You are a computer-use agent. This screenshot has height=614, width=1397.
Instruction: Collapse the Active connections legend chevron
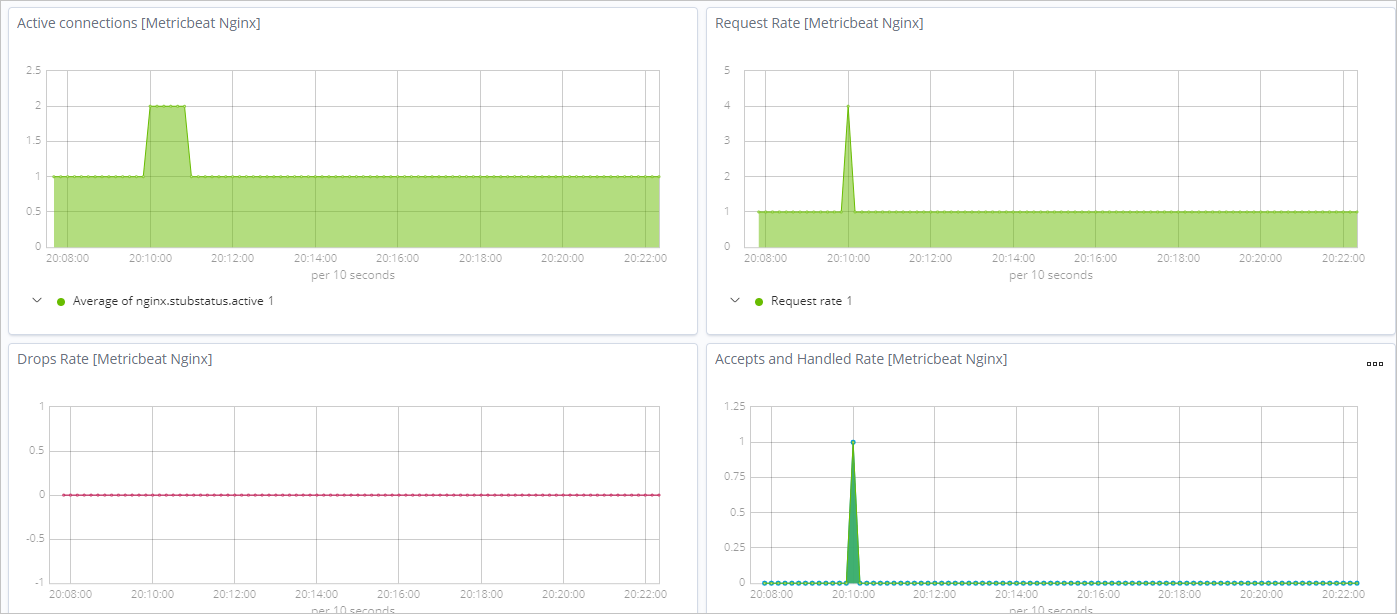pyautogui.click(x=37, y=300)
